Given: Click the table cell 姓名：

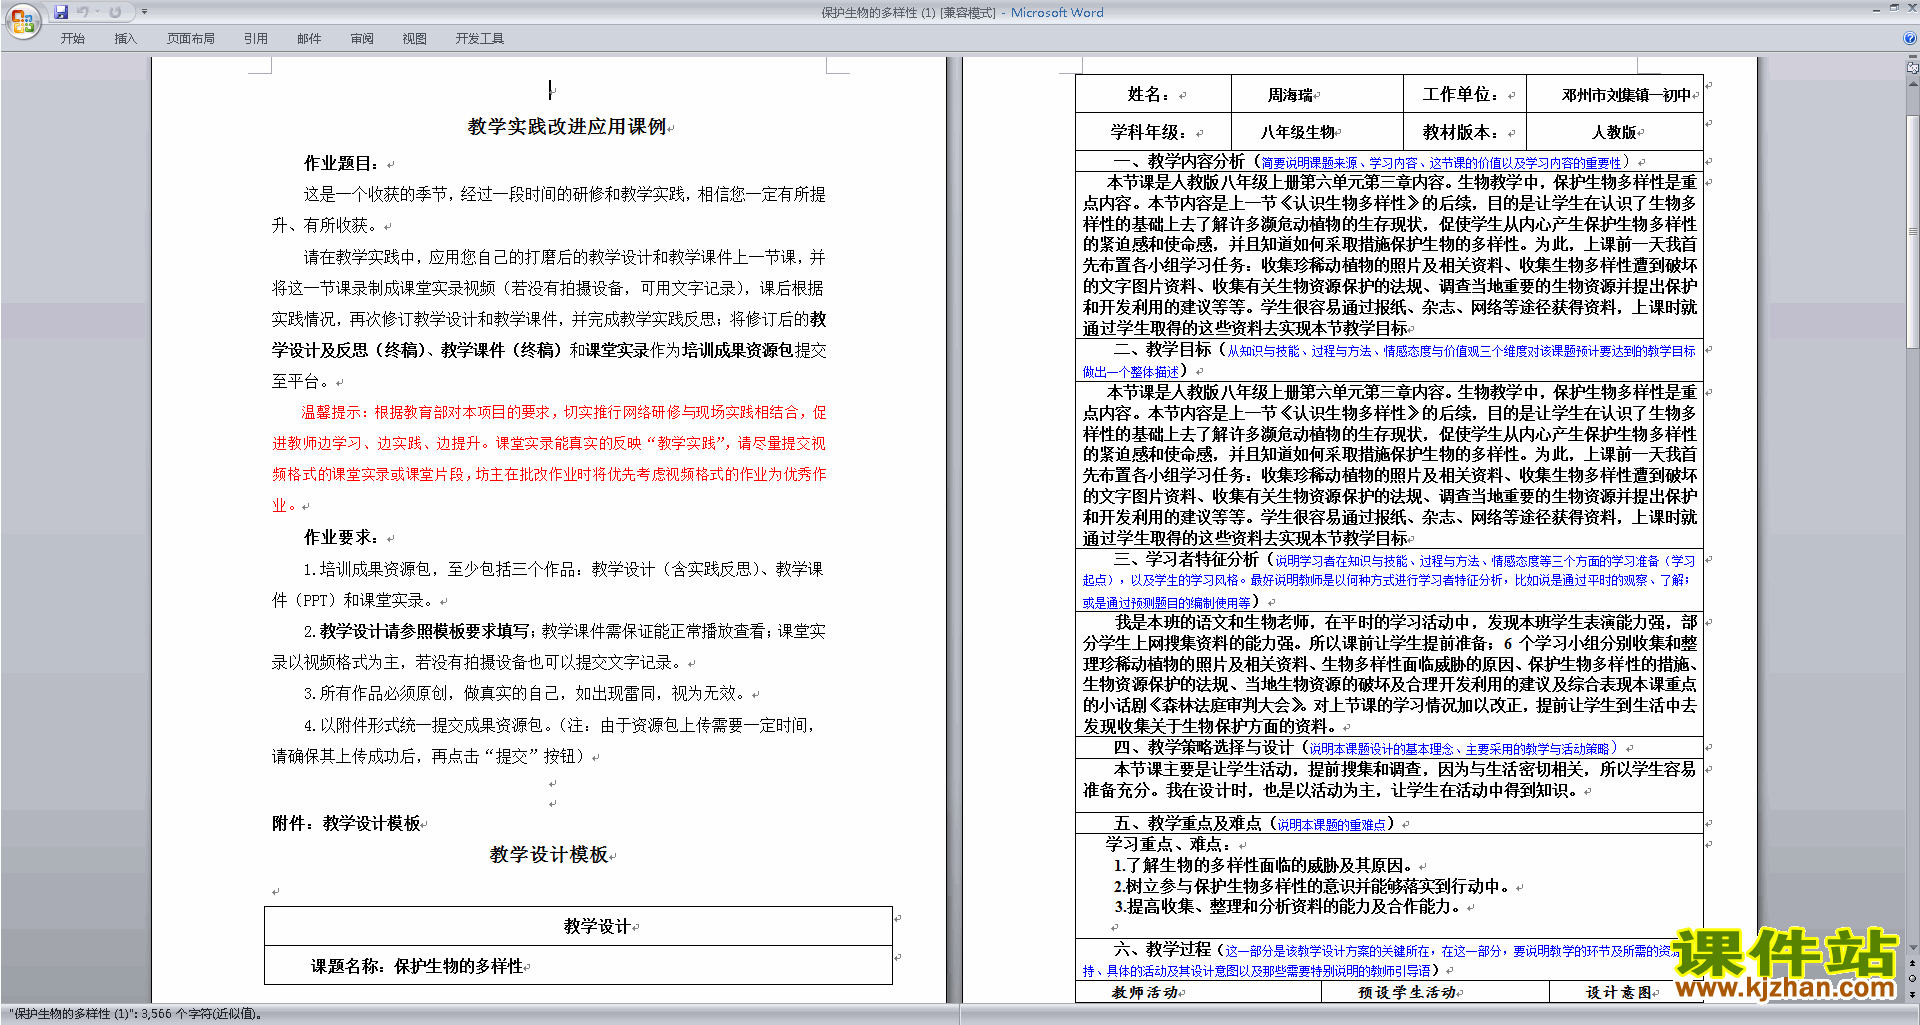Looking at the screenshot, I should 1152,95.
